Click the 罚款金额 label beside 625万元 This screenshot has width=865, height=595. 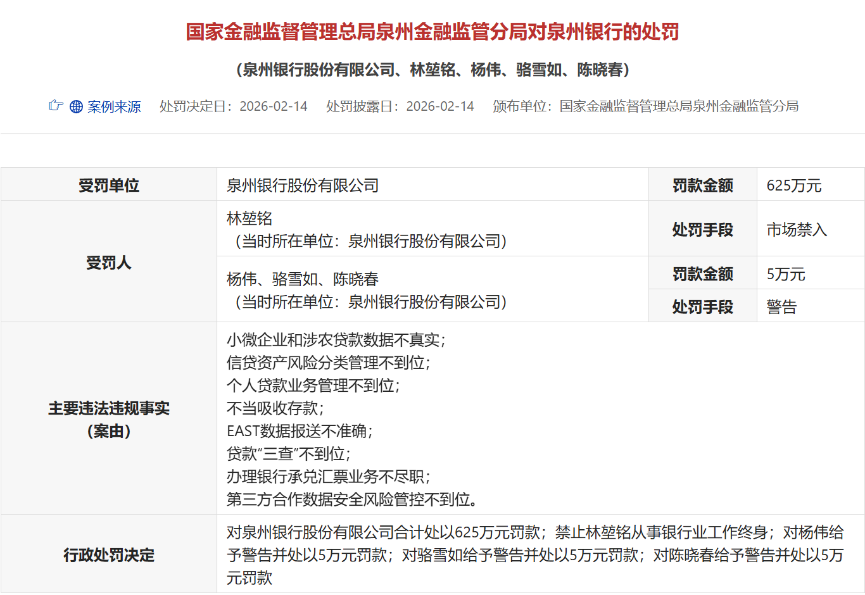703,185
